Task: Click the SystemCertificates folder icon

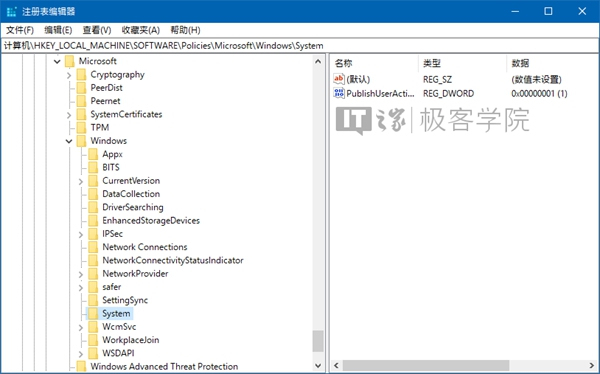Action: (81, 114)
